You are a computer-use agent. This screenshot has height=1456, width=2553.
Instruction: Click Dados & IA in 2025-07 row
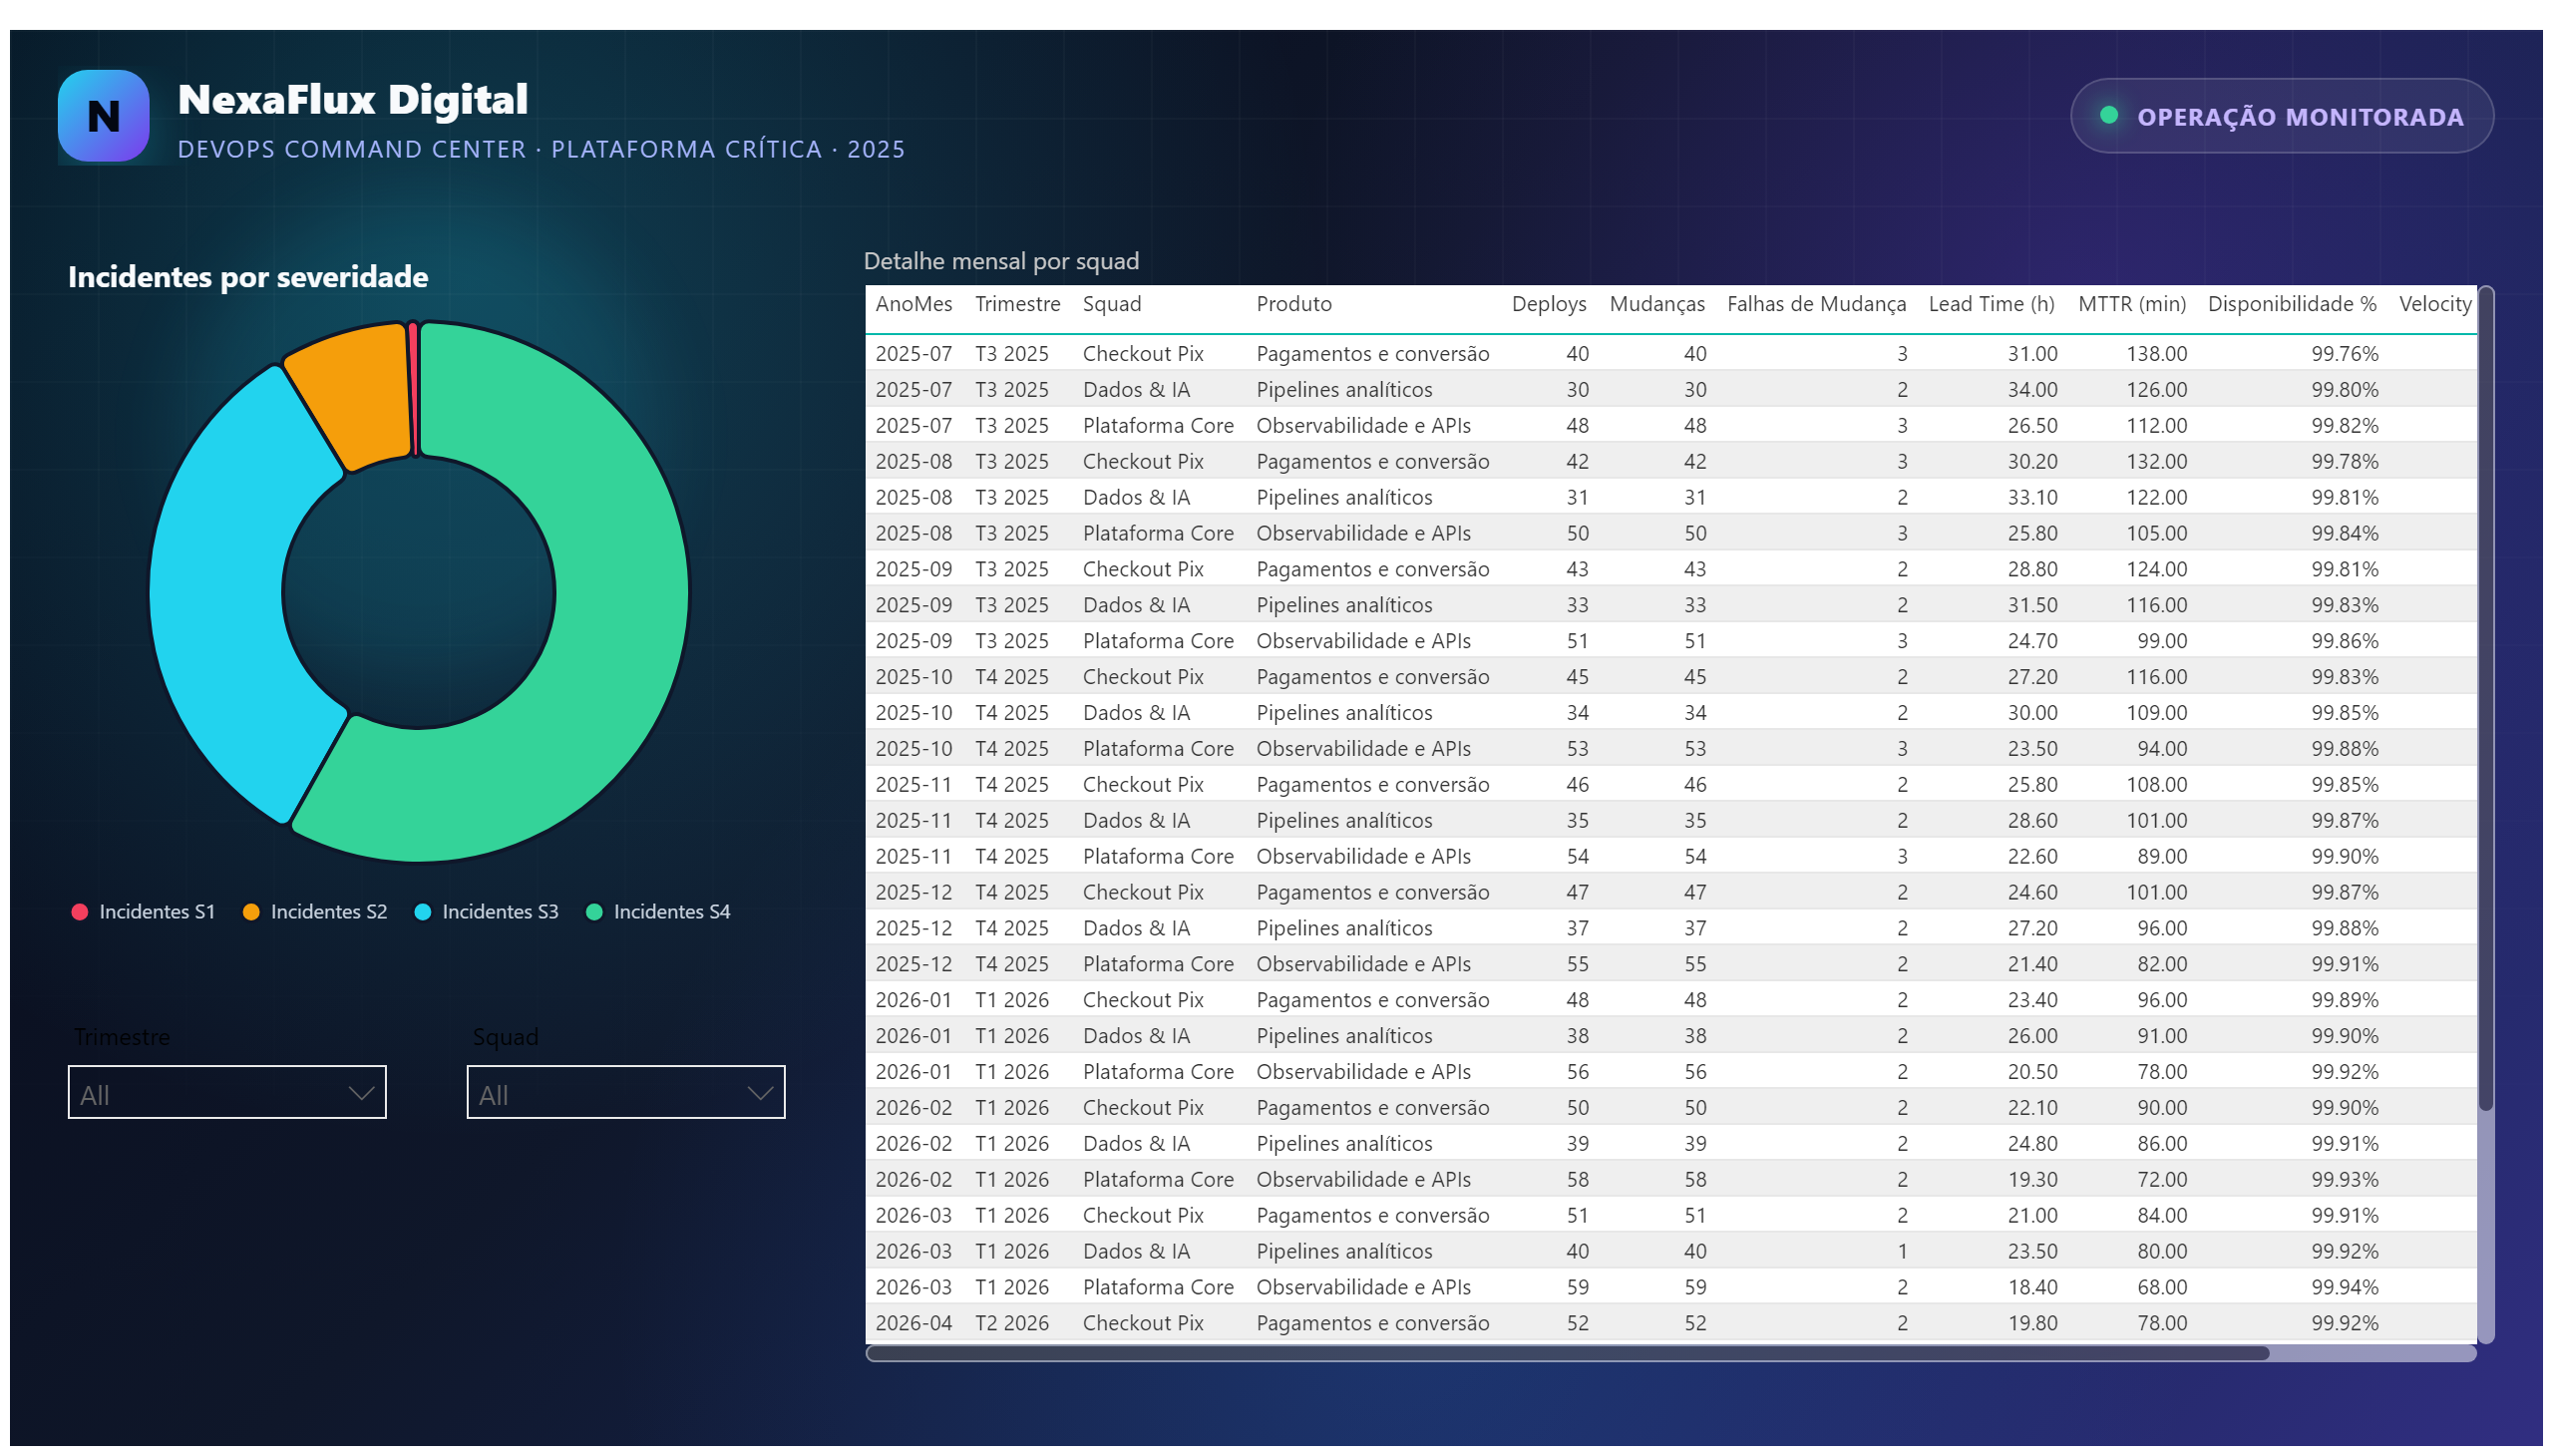click(x=1136, y=390)
